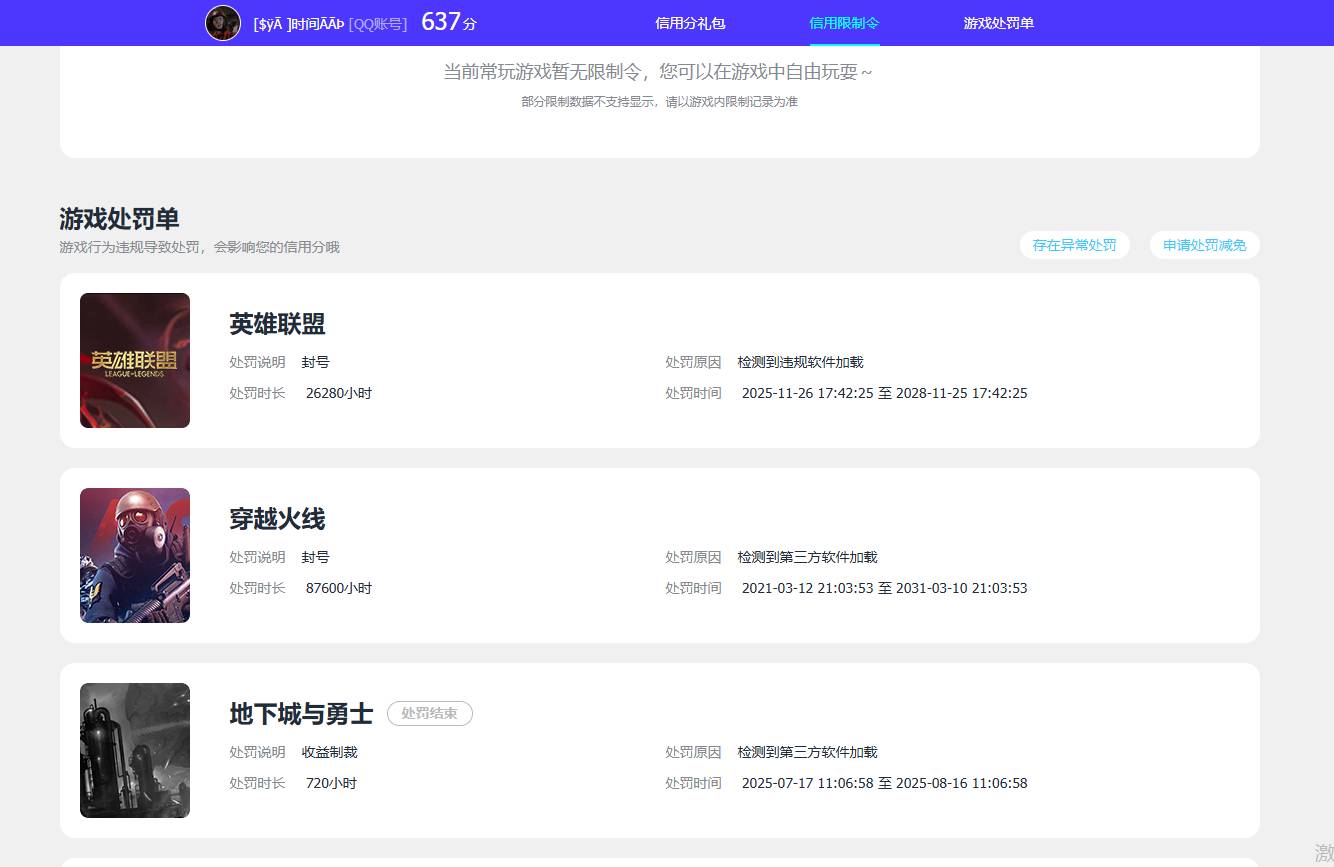Click the 英雄联盟 title text
1334x867 pixels.
point(277,324)
